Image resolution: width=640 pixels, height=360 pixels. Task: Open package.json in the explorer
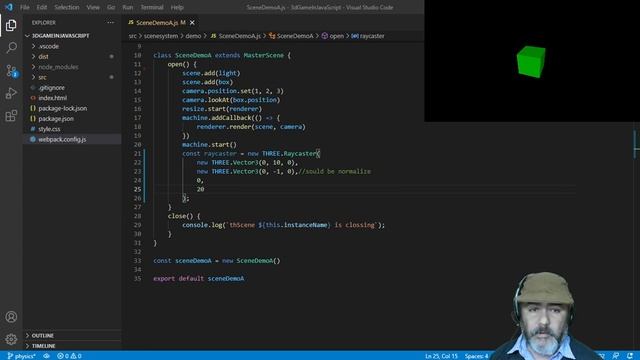(x=56, y=119)
